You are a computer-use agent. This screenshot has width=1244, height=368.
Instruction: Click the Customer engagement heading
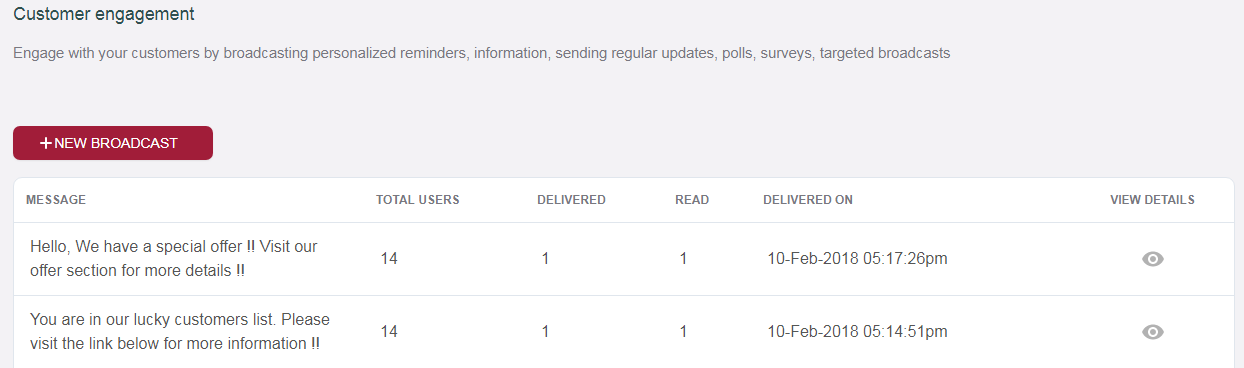pyautogui.click(x=104, y=15)
